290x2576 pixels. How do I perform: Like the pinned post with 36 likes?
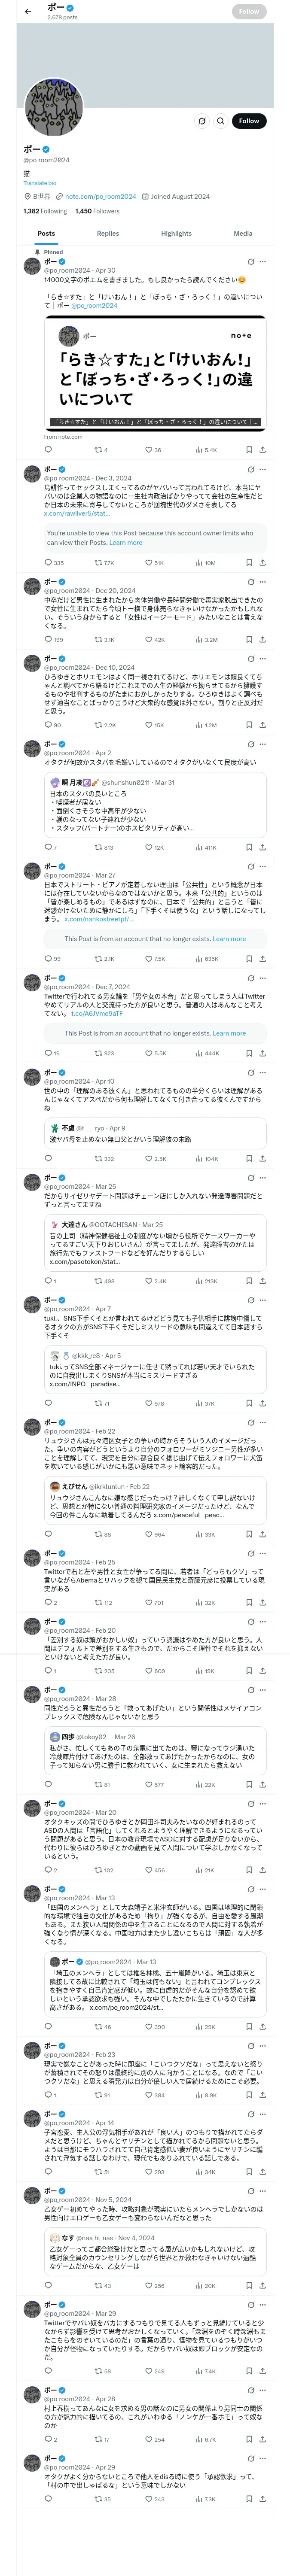[151, 450]
